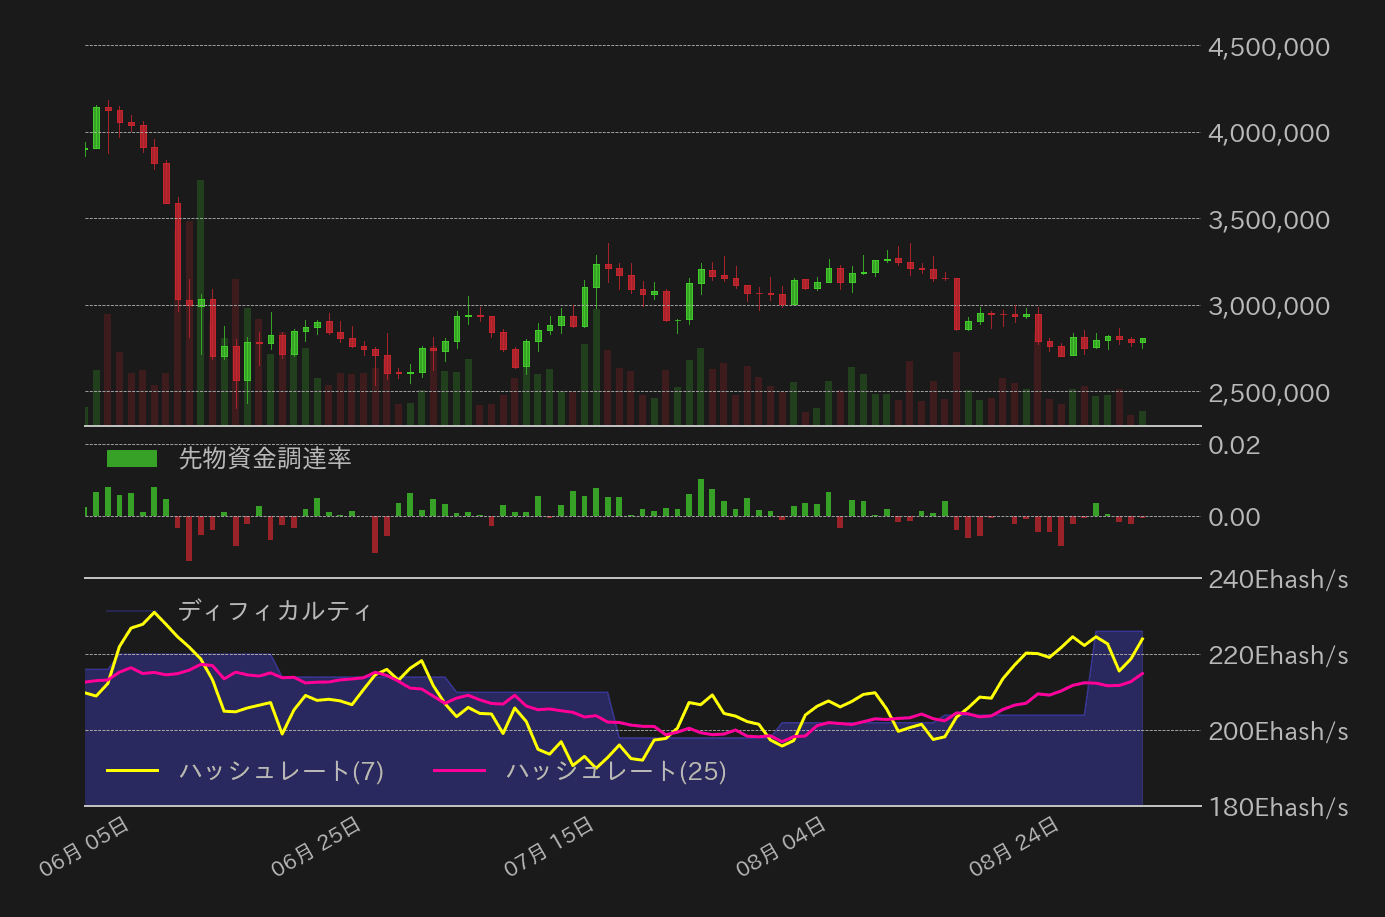Click the 240Ehash/s axis label
Screen dimensions: 1385x917
tap(1277, 578)
